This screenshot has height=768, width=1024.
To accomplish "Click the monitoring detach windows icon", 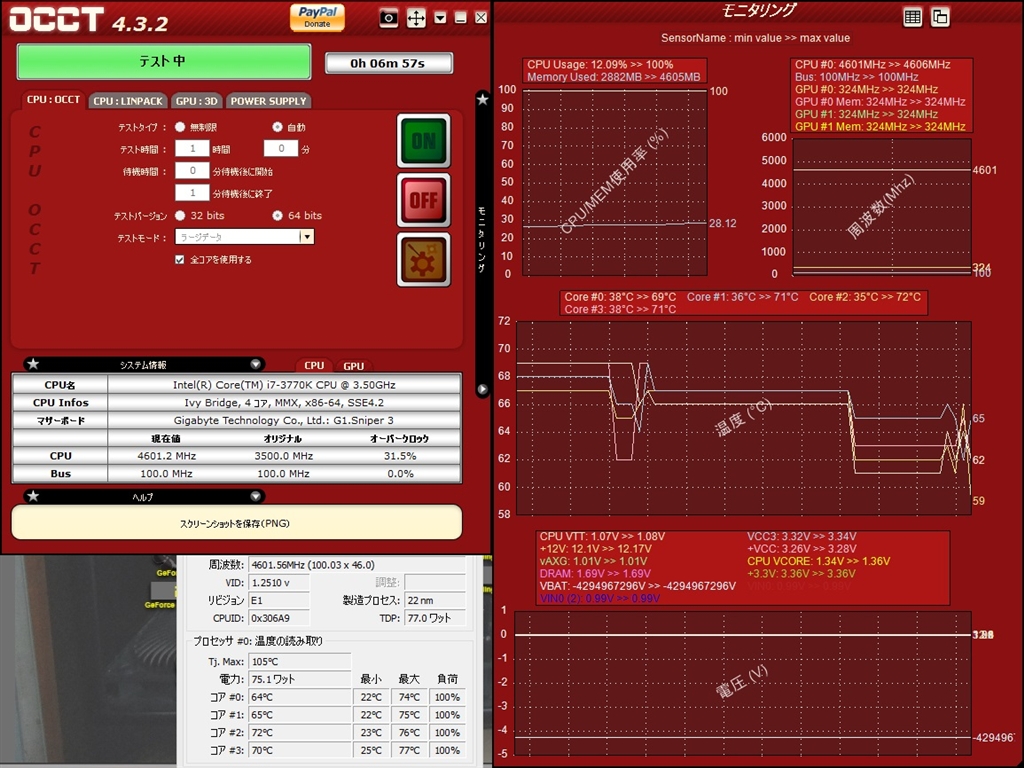I will pos(940,17).
